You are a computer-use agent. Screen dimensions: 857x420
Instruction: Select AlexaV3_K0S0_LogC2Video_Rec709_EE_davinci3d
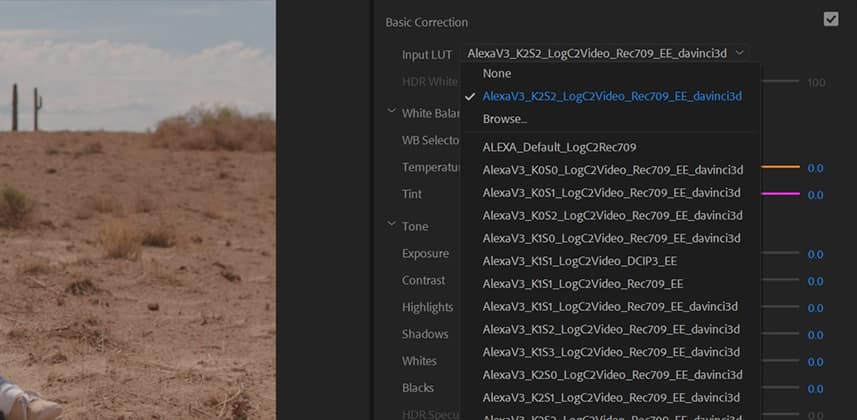[611, 170]
